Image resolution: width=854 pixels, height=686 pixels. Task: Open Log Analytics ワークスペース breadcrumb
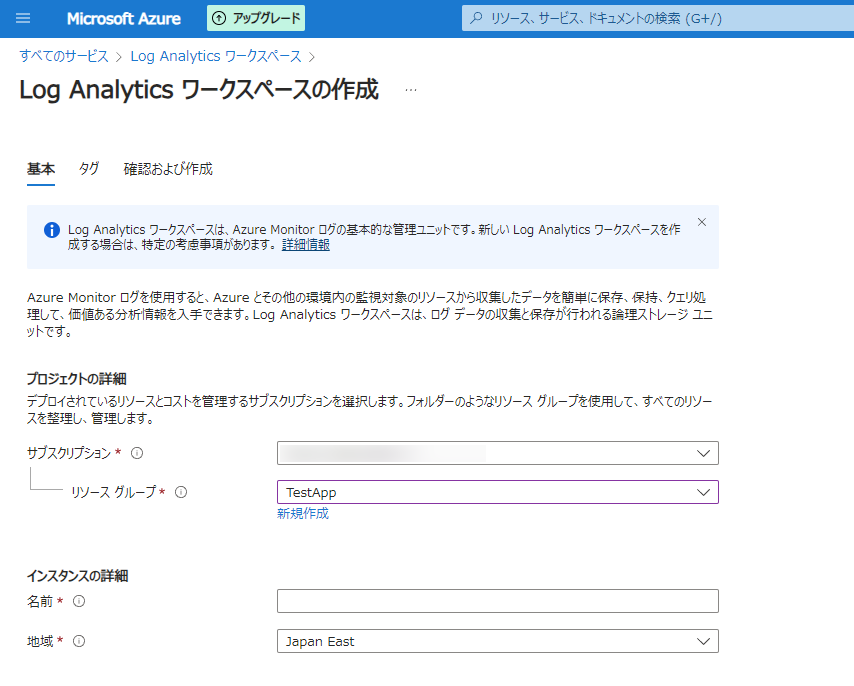pyautogui.click(x=216, y=56)
